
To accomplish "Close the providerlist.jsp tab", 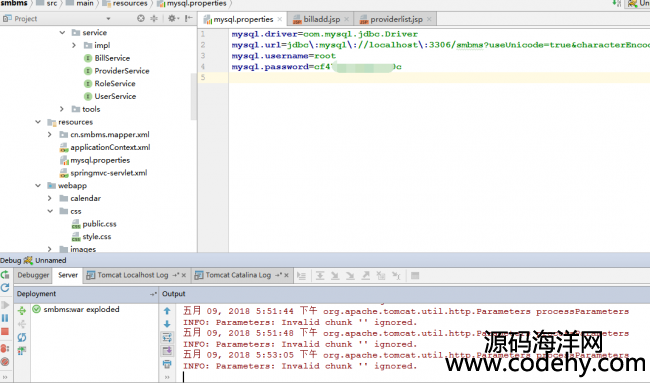I will click(x=429, y=19).
